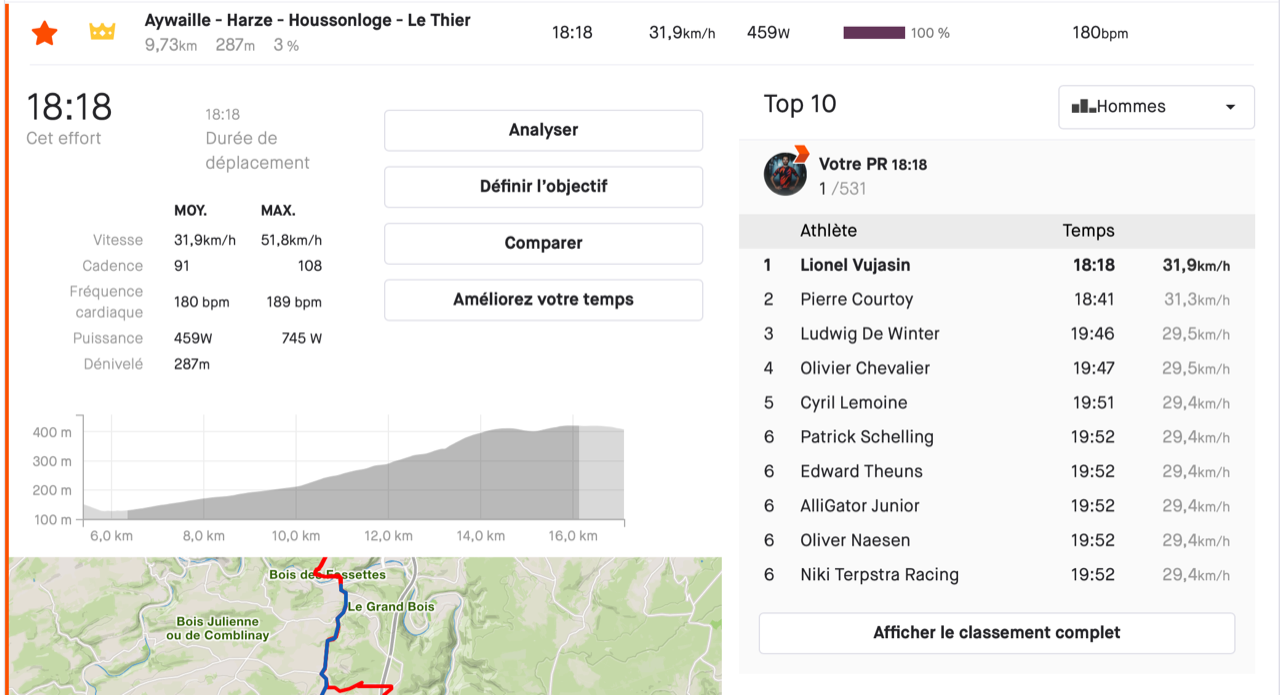Image resolution: width=1280 pixels, height=695 pixels.
Task: Click Améliorez votre temps button
Action: [x=543, y=299]
